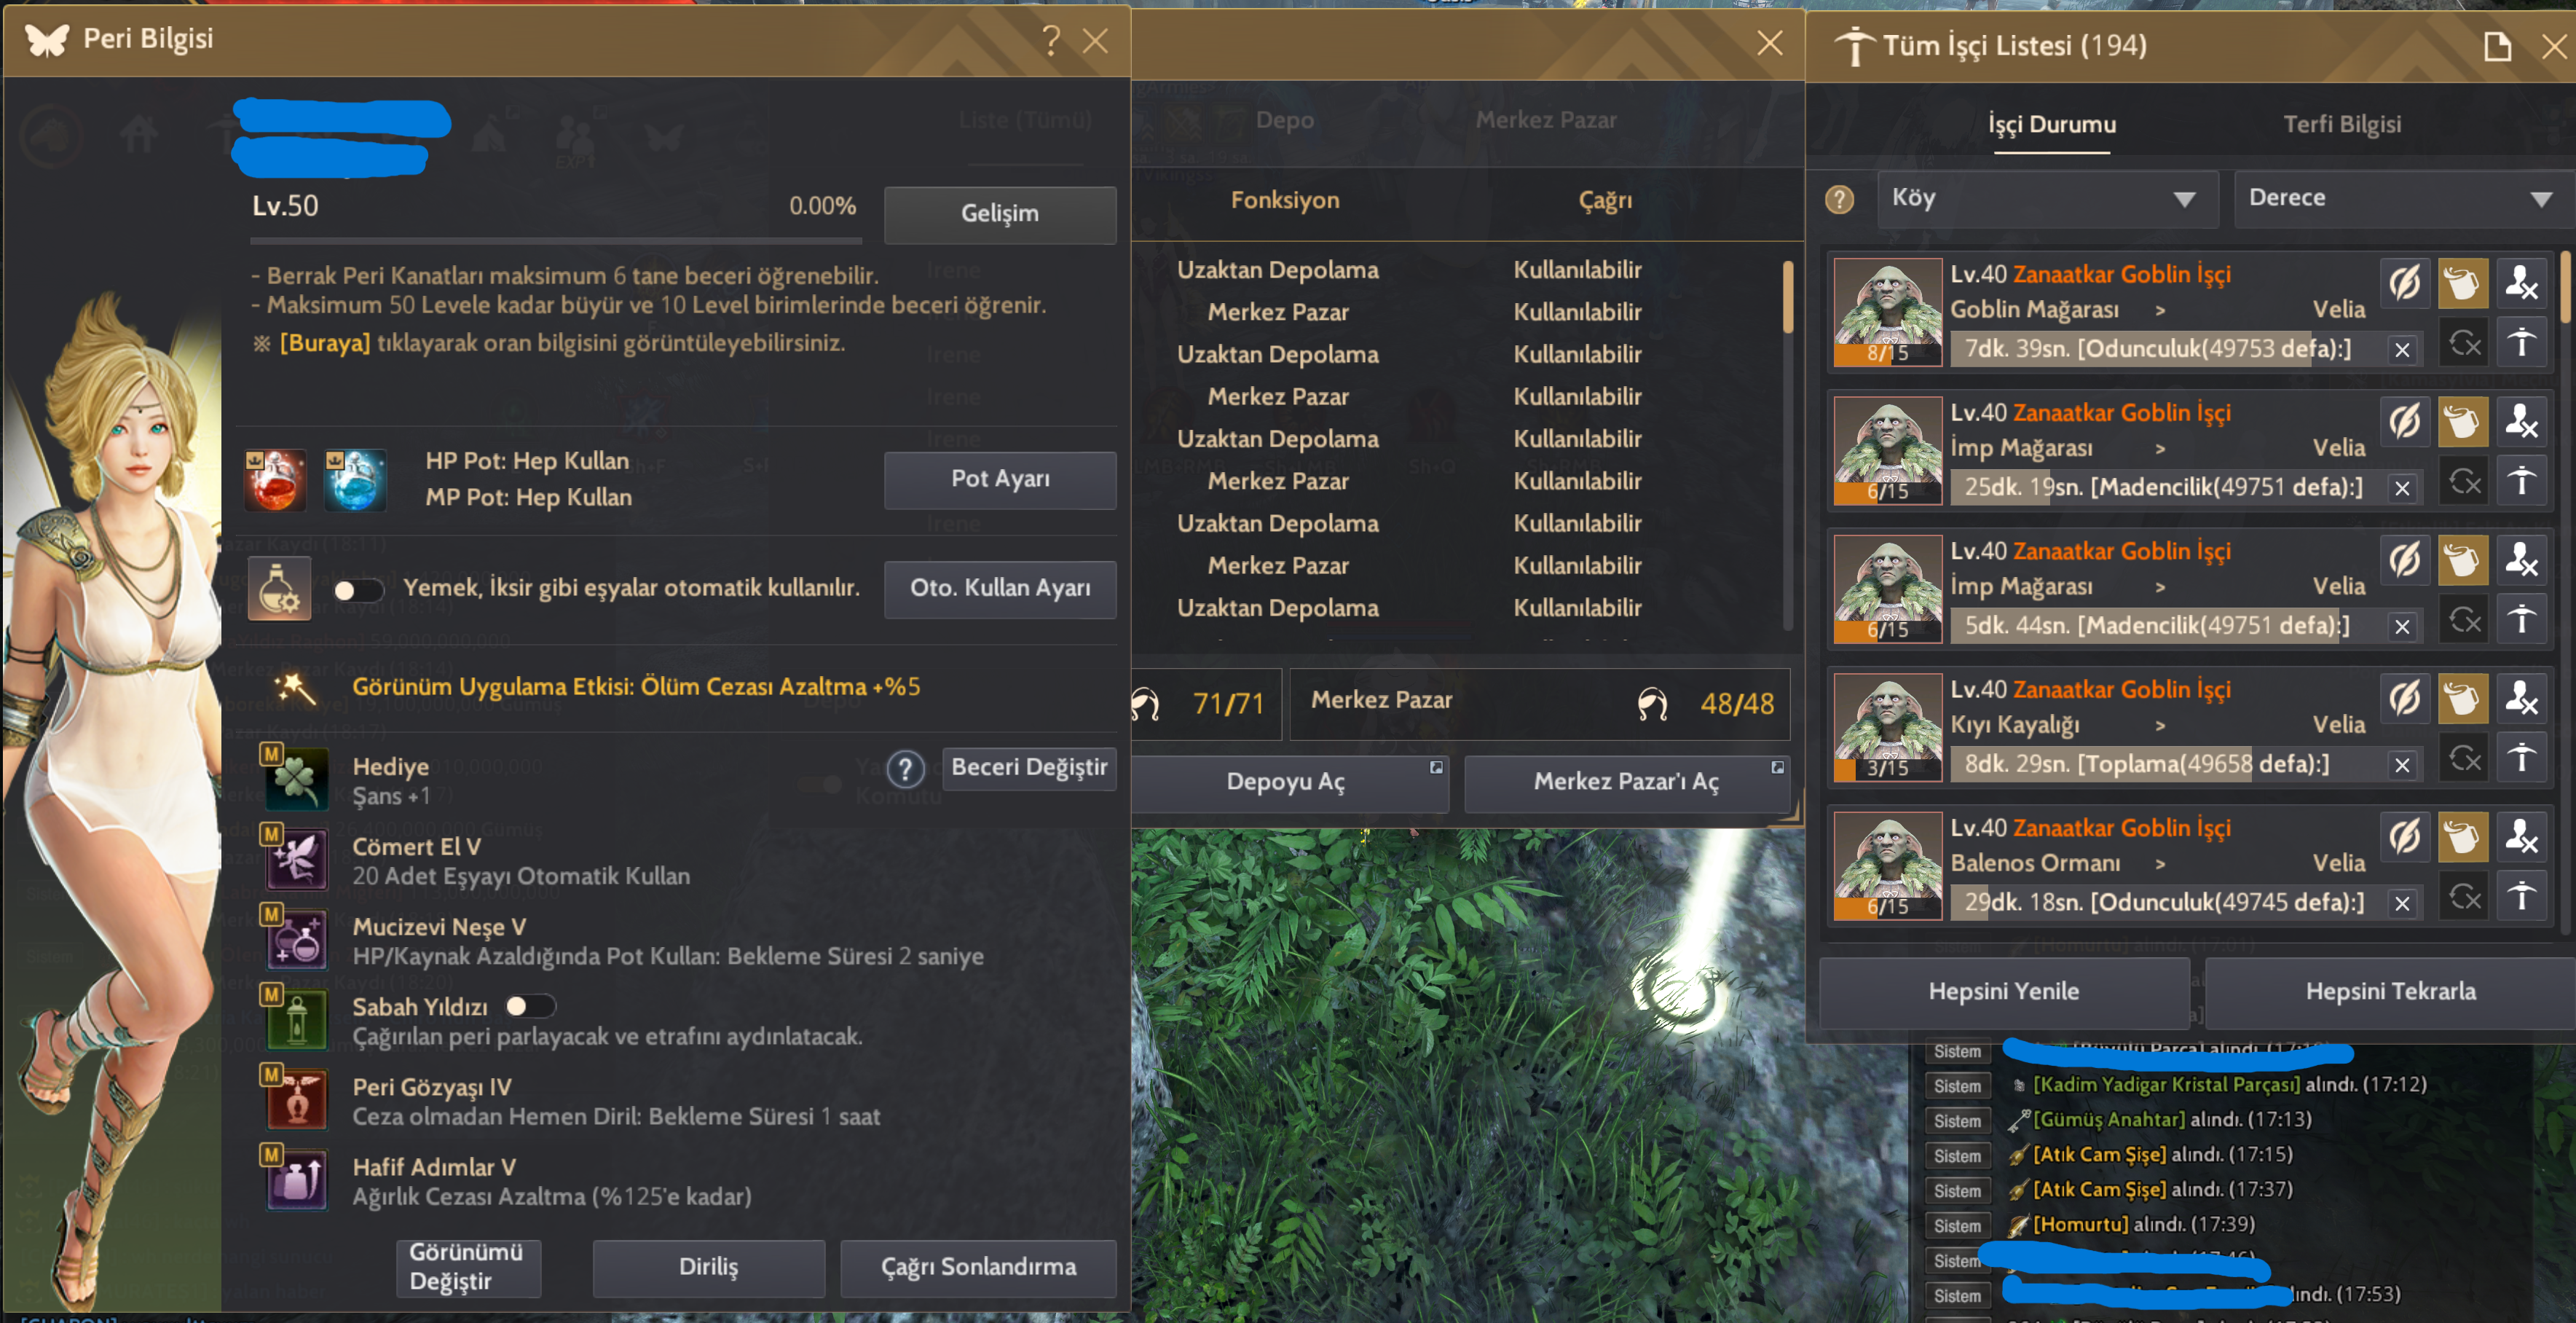The image size is (2576, 1323).
Task: Switch to the Merkez Pazar tab
Action: pos(1545,120)
